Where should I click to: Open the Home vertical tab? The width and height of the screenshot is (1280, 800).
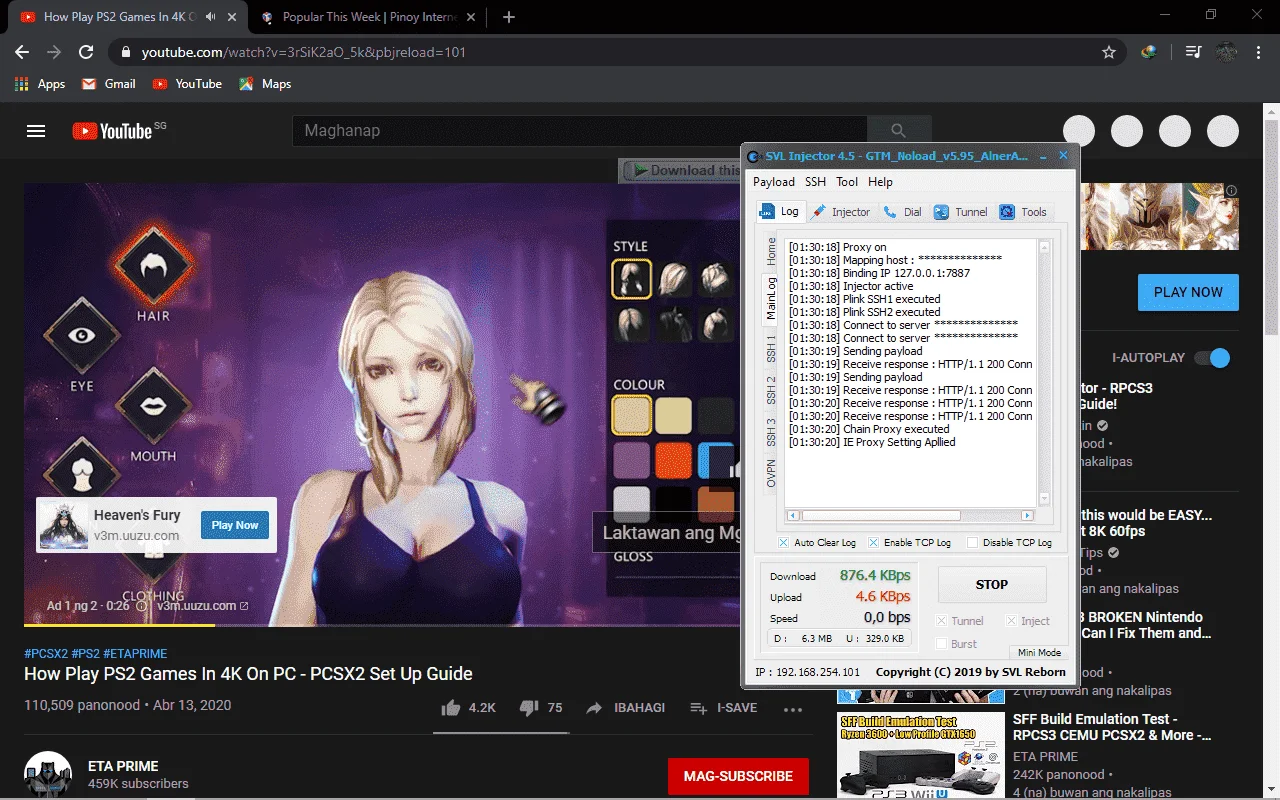coord(771,251)
